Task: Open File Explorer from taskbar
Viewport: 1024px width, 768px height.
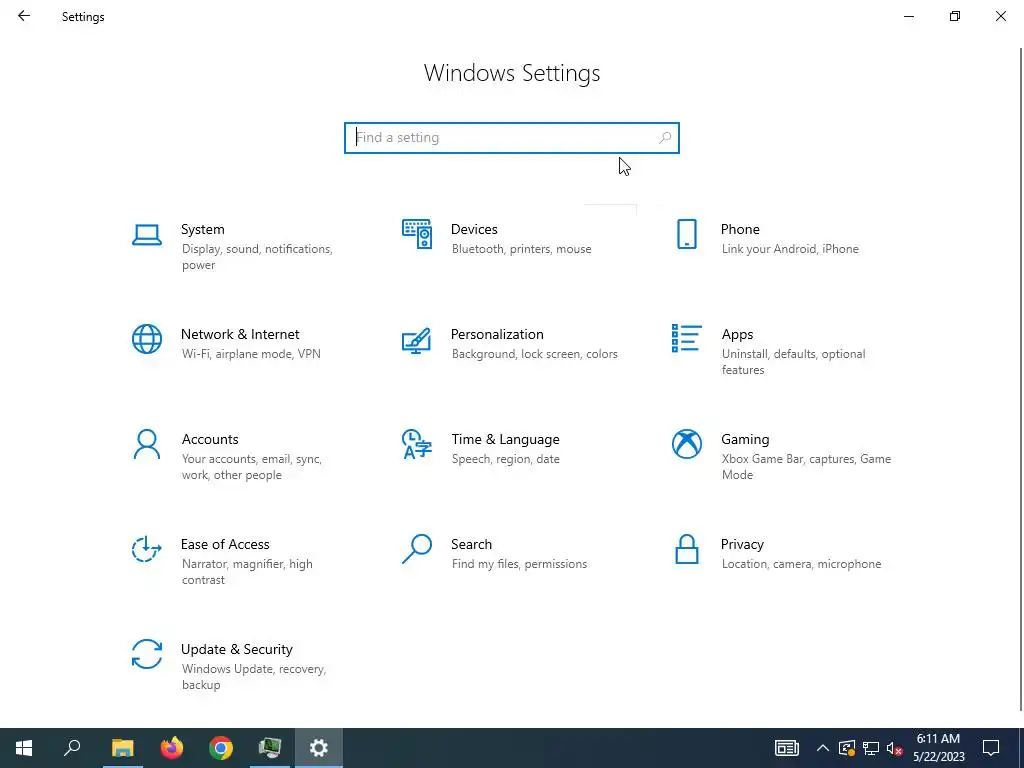Action: pos(123,748)
